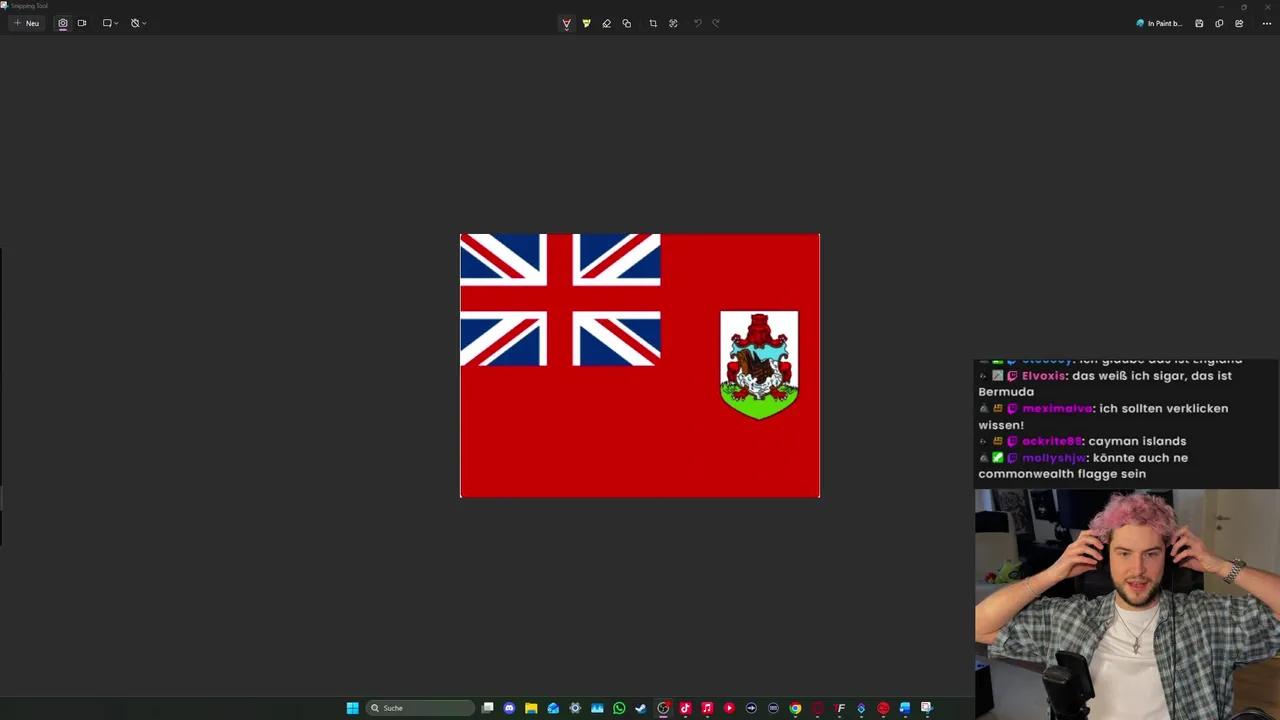
Task: Open the Windows Start menu
Action: click(352, 708)
